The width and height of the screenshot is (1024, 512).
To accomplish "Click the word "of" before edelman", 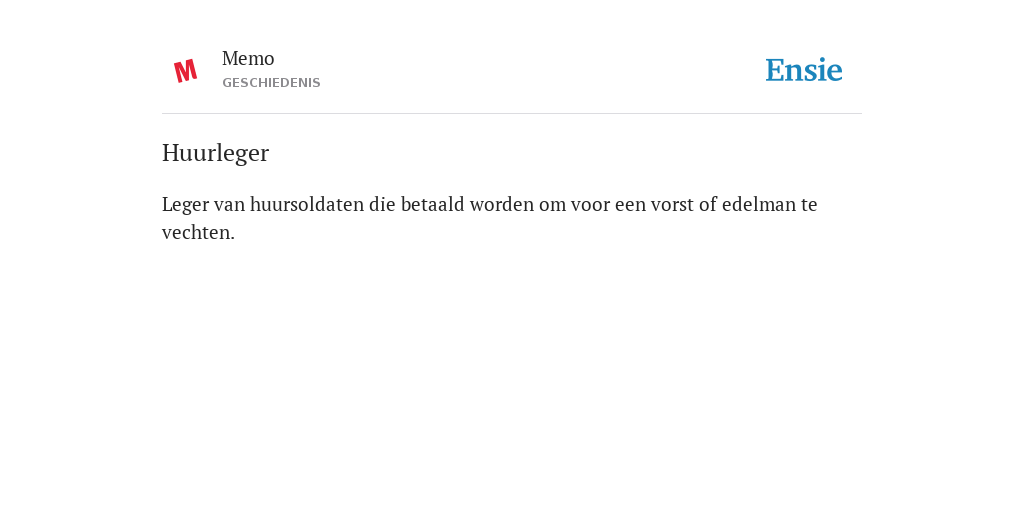I will coord(708,204).
